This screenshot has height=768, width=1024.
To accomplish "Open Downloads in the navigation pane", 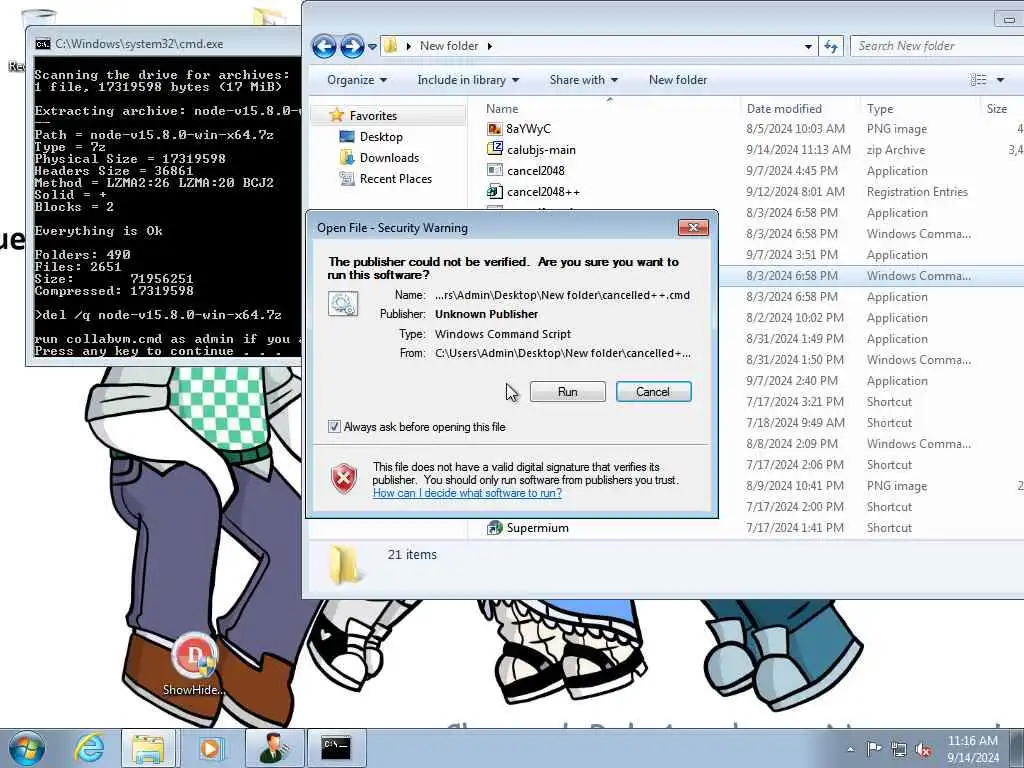I will [x=389, y=157].
